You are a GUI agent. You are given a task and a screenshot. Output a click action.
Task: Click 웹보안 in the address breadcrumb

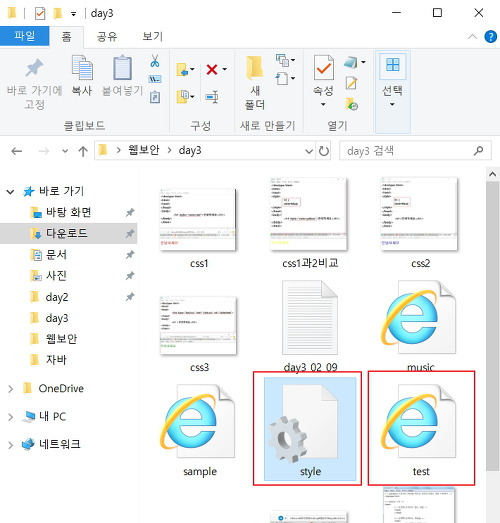[x=144, y=150]
